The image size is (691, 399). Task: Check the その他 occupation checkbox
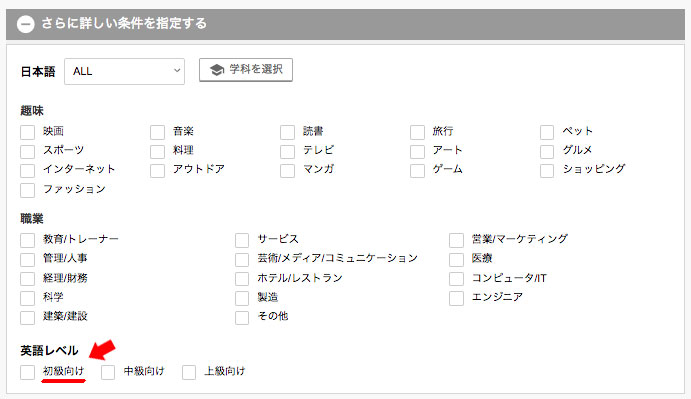click(x=242, y=317)
